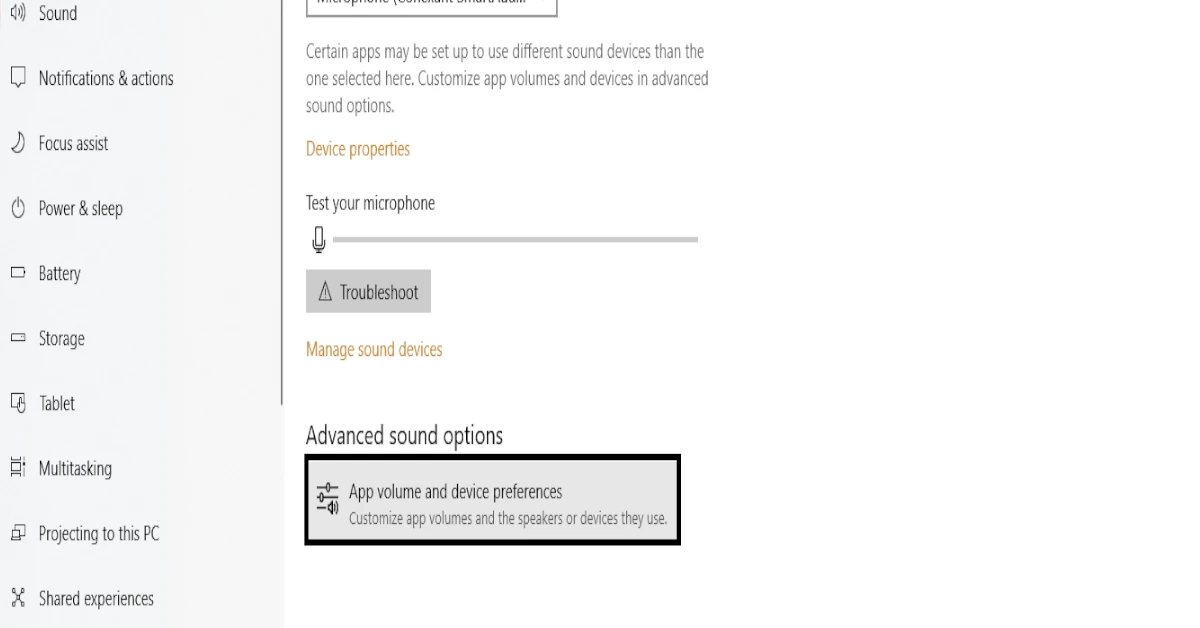This screenshot has width=1200, height=628.
Task: Click the microphone icon beside test bar
Action: click(319, 239)
